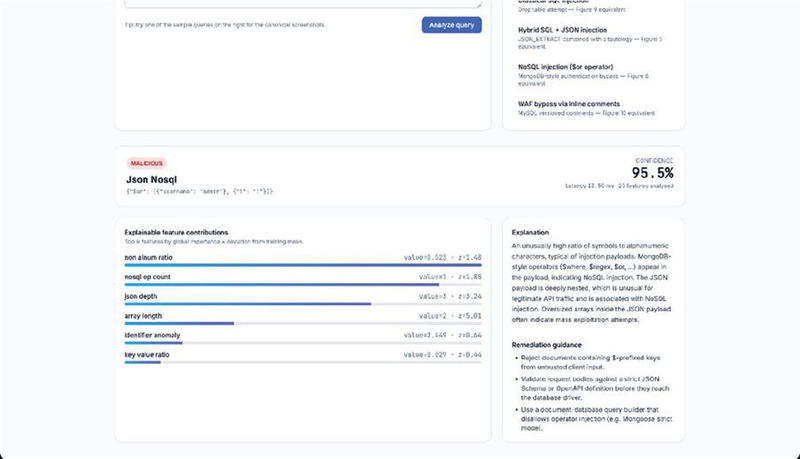This screenshot has width=800, height=459.
Task: Select the WAF bypass via inline comments sample
Action: [x=592, y=108]
